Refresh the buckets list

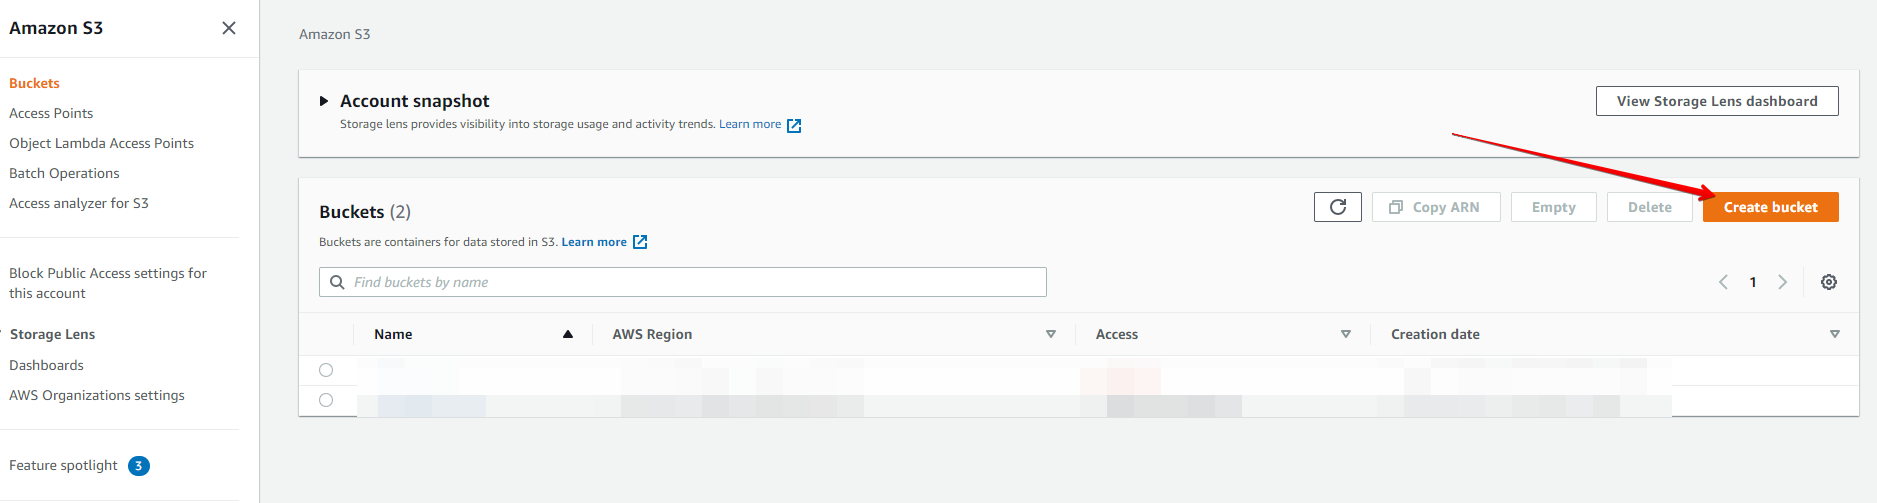[1338, 207]
